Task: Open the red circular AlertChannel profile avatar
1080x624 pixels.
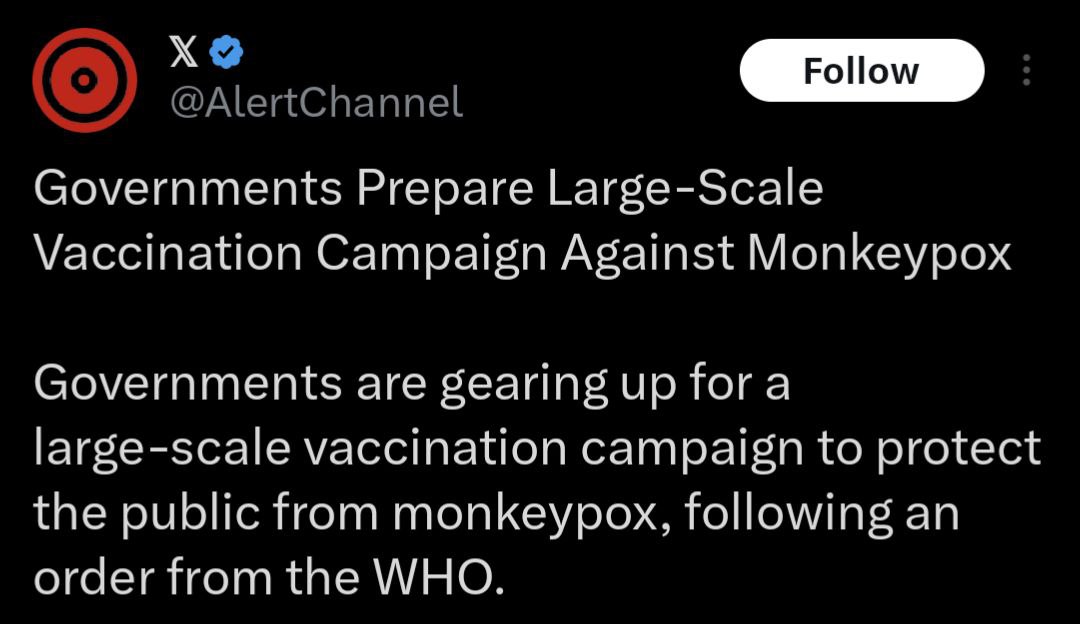Action: click(x=84, y=80)
